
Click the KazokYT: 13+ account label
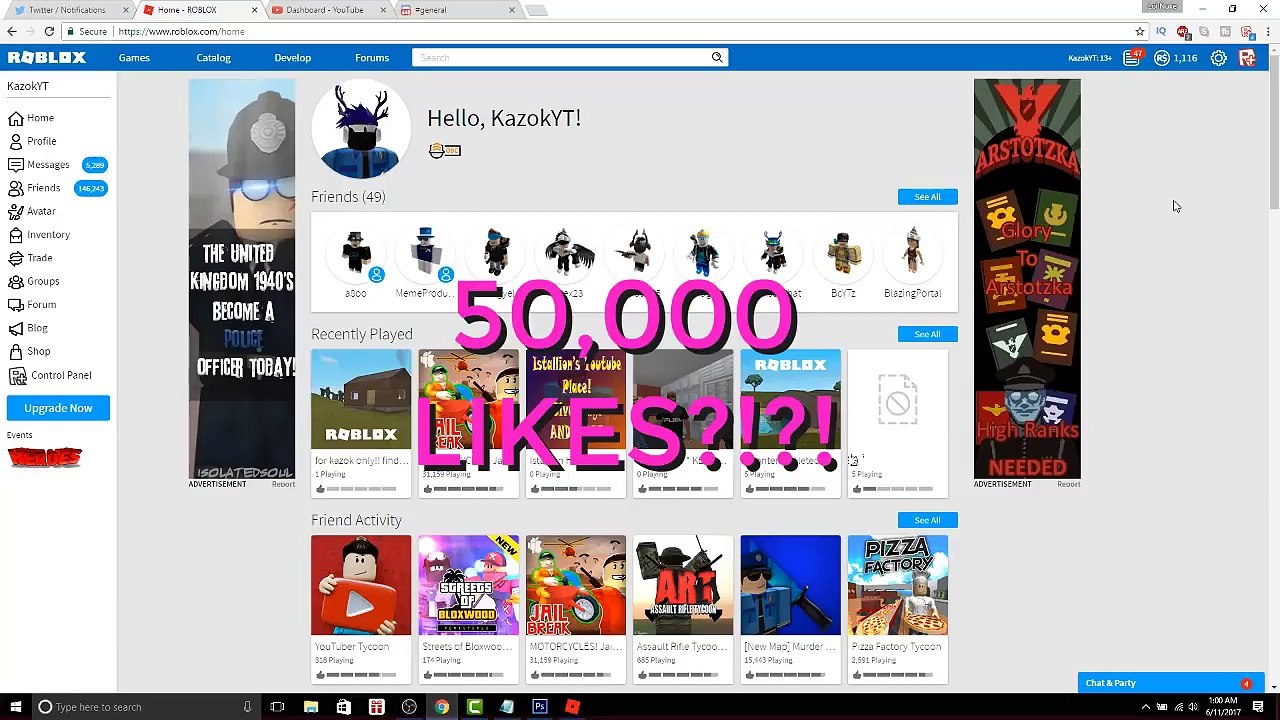pos(1090,58)
